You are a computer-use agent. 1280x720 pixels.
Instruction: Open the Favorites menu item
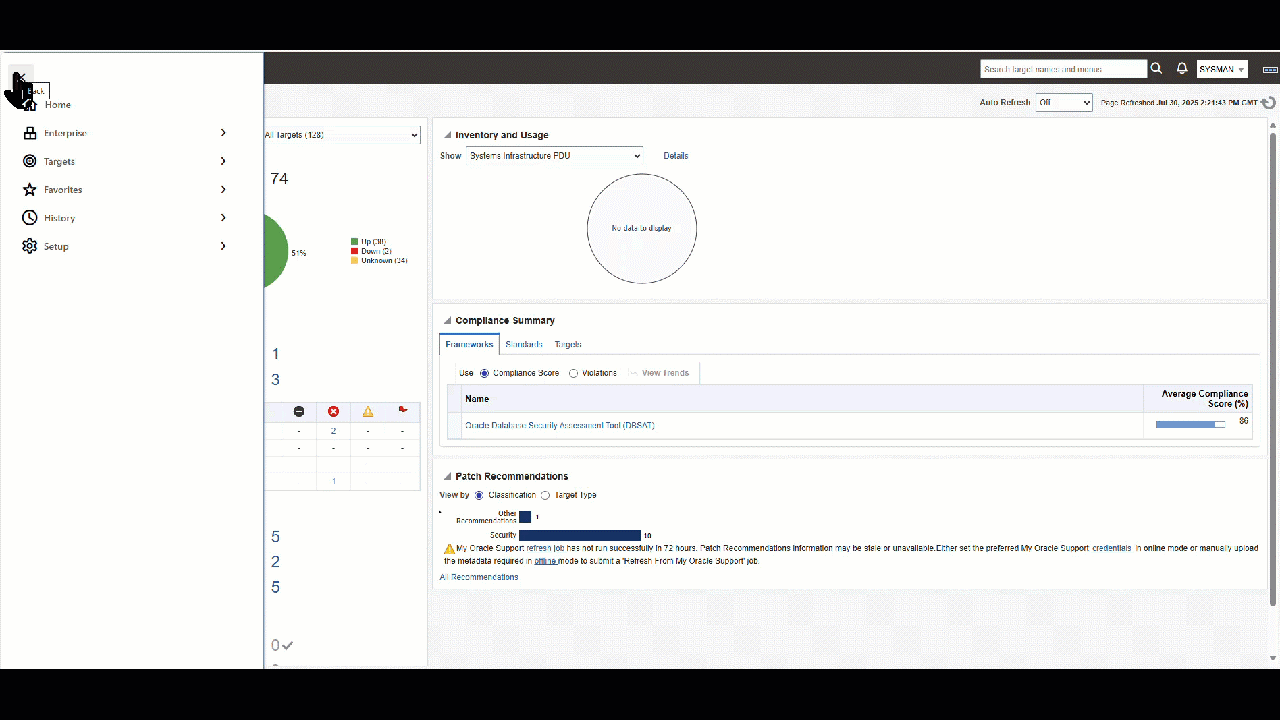(63, 190)
